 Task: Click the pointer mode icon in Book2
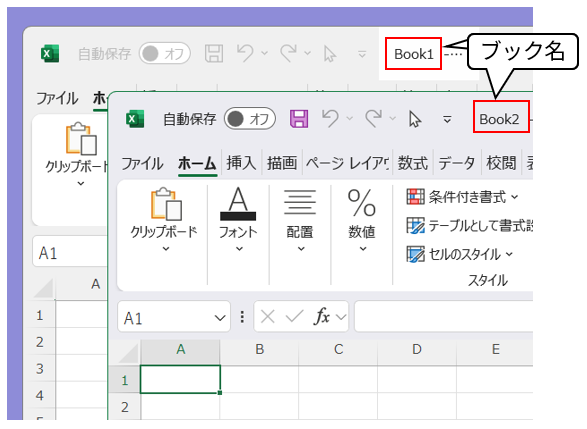click(415, 119)
